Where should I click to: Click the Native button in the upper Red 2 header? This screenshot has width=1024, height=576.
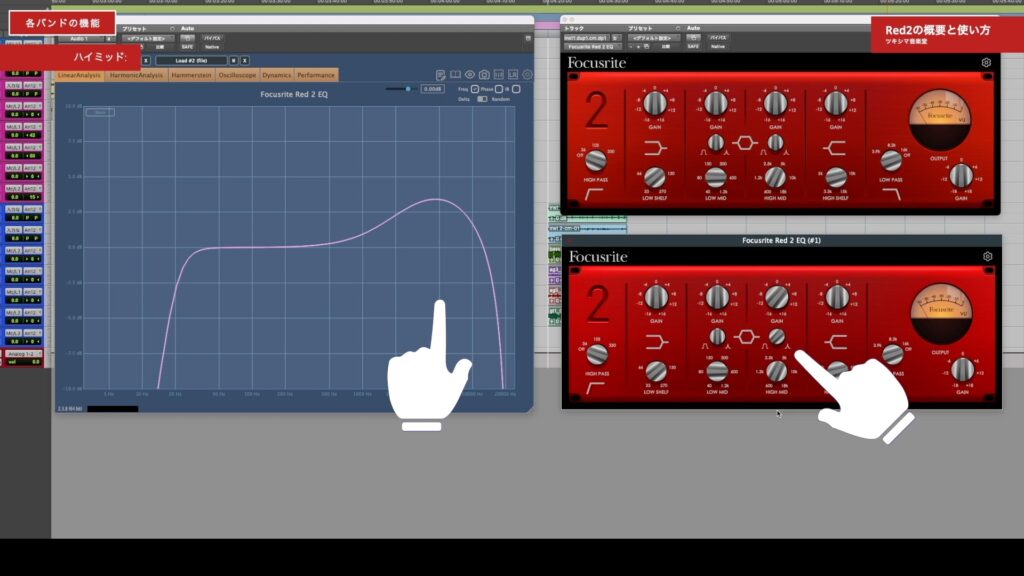pyautogui.click(x=718, y=47)
